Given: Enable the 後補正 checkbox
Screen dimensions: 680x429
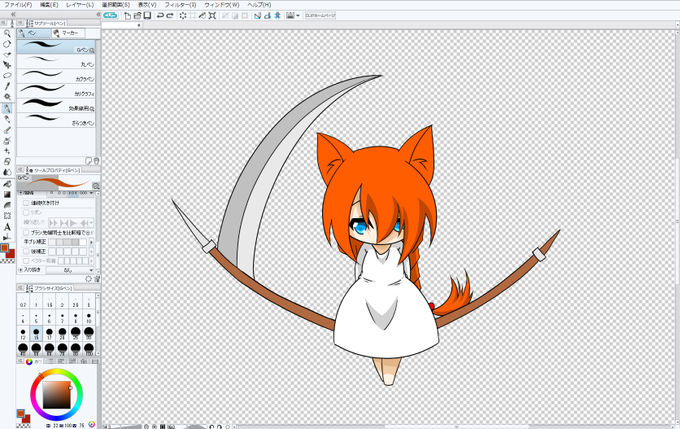Looking at the screenshot, I should (x=26, y=251).
